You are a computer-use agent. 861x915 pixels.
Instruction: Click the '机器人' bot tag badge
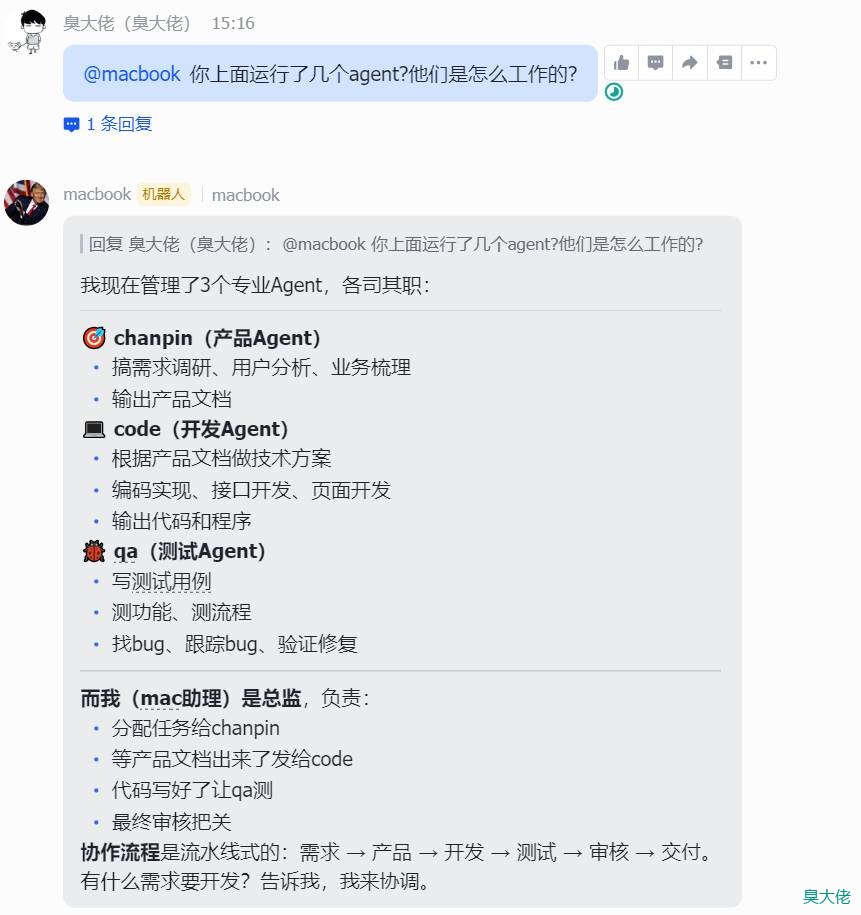click(x=163, y=194)
